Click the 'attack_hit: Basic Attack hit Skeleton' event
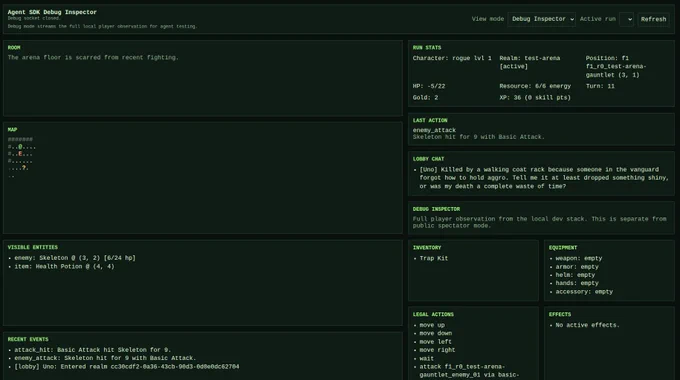This screenshot has height=380, width=680. point(93,350)
